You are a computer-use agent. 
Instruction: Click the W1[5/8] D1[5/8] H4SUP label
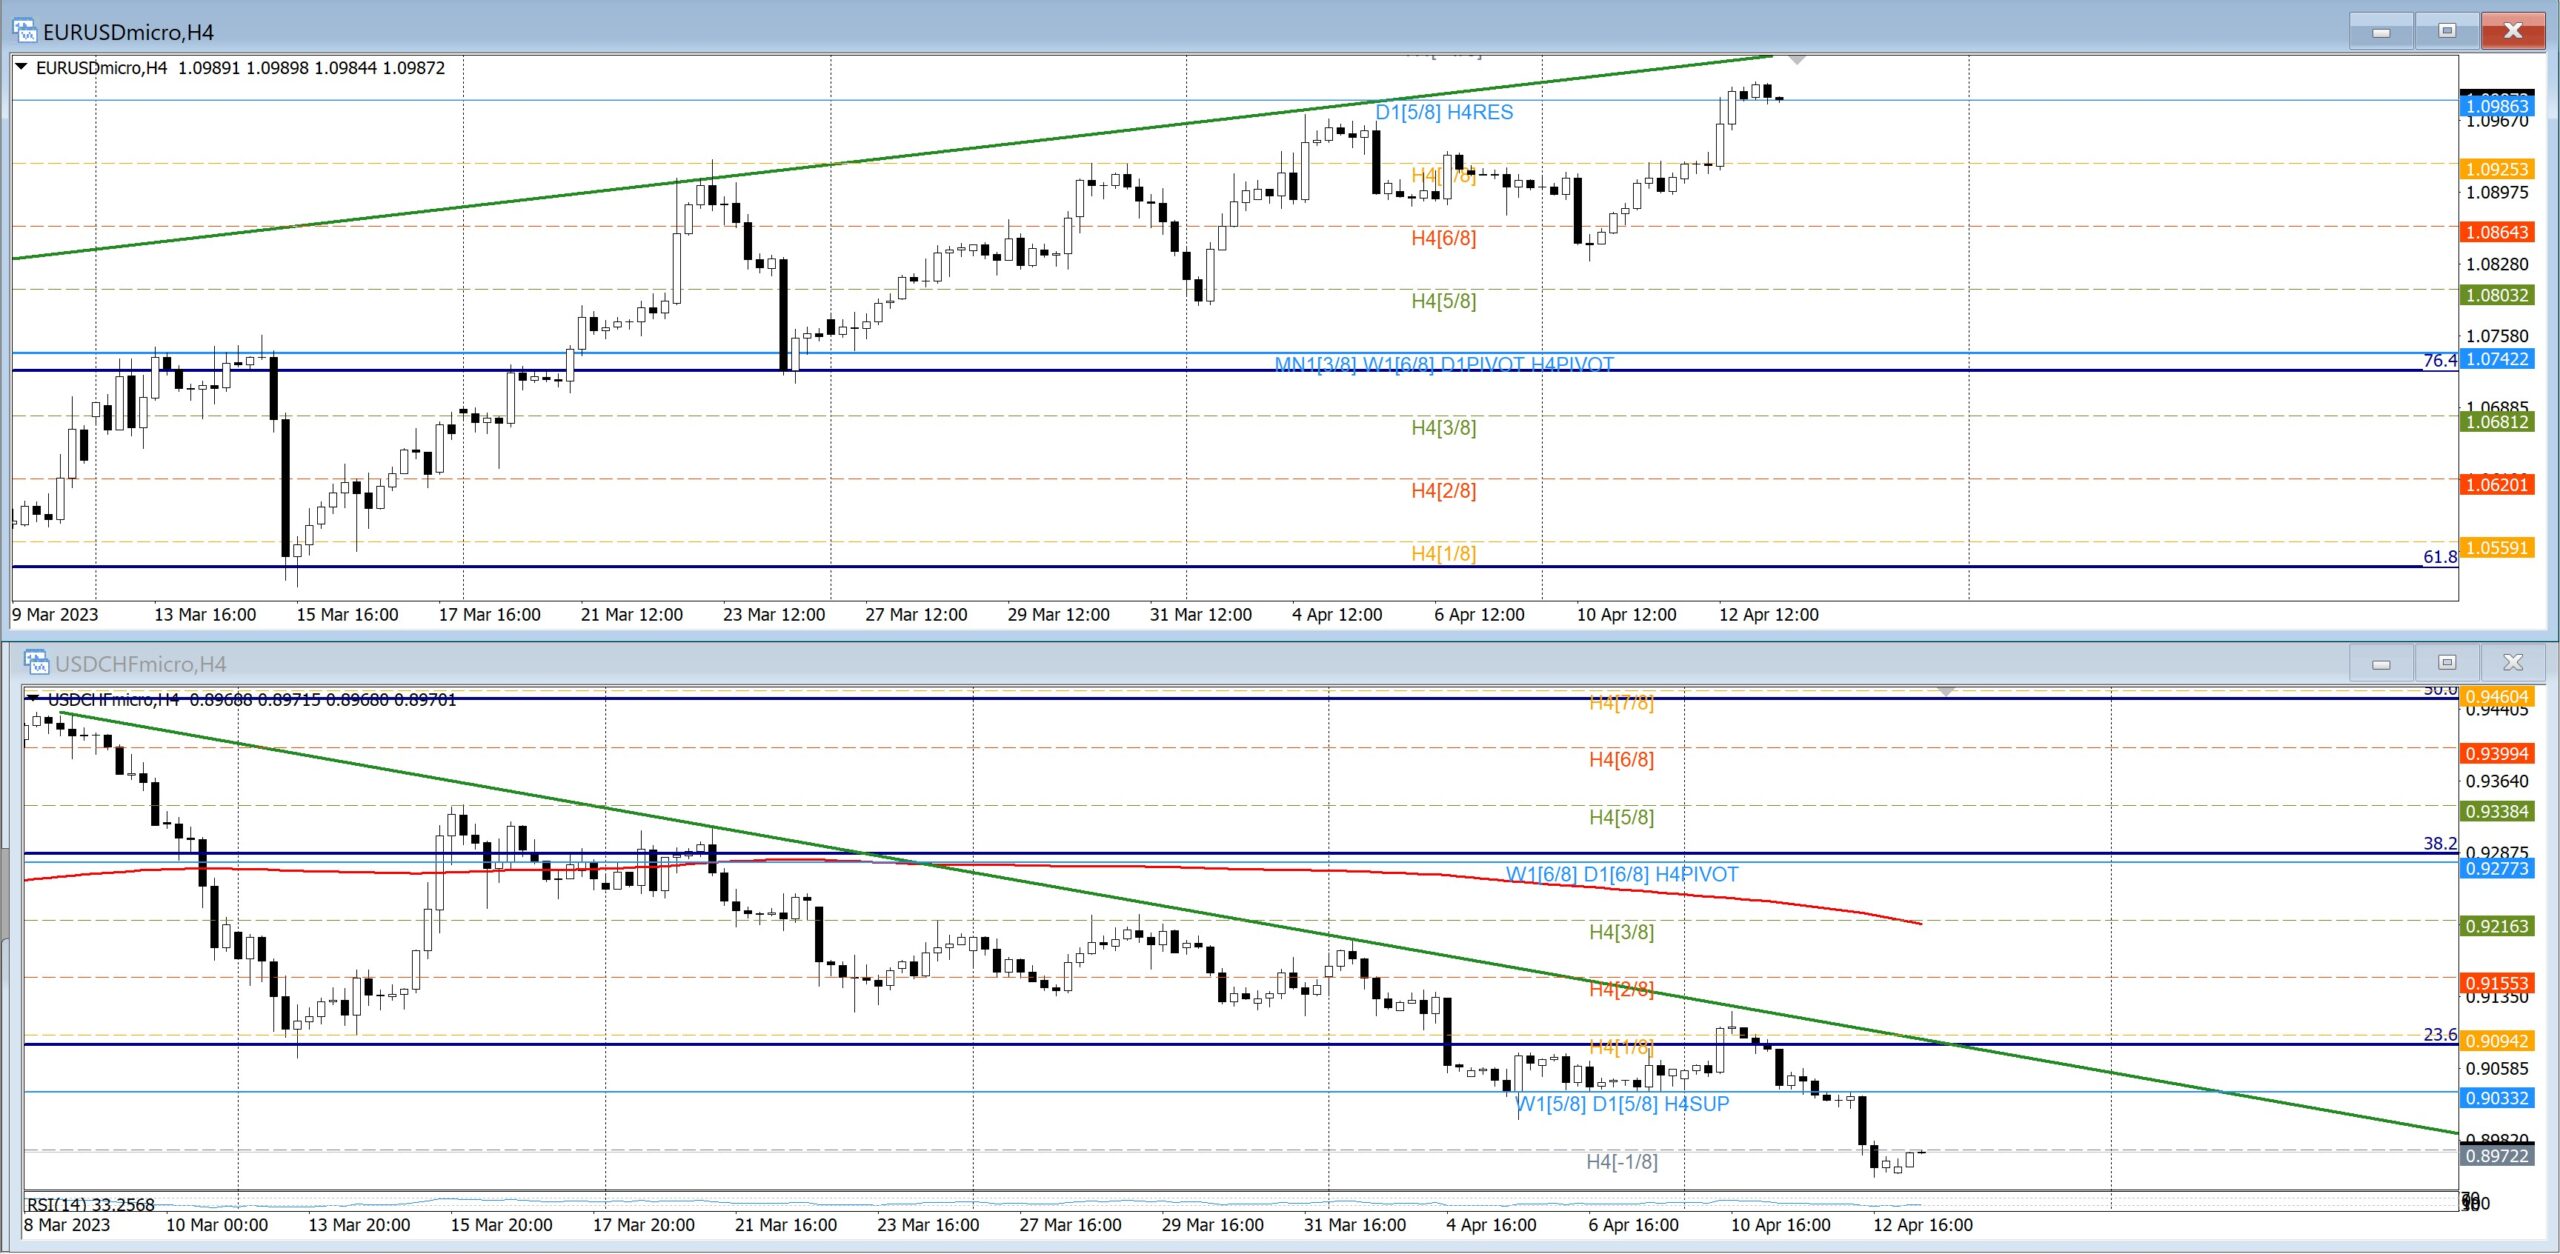pos(1622,1104)
